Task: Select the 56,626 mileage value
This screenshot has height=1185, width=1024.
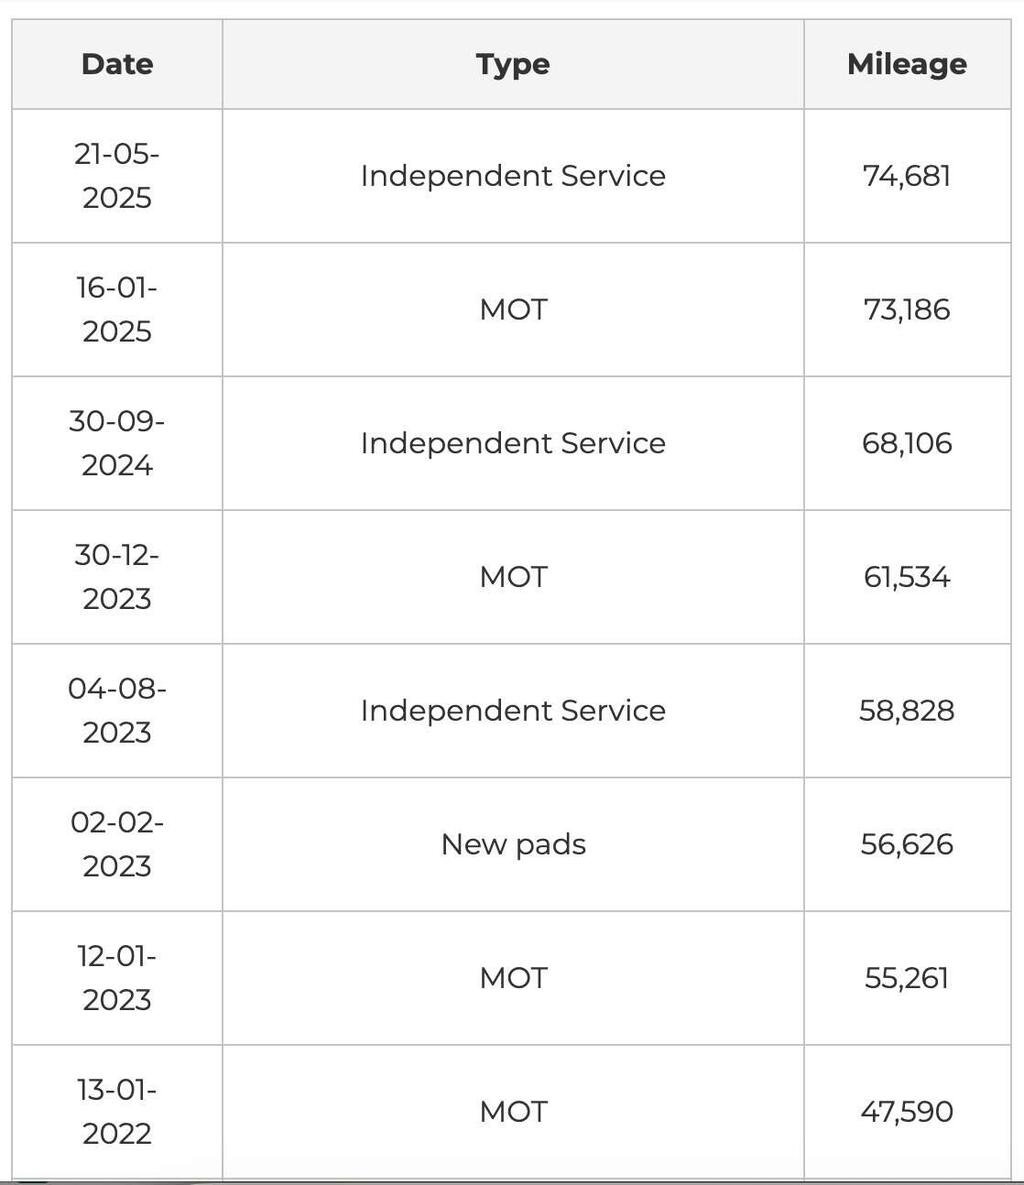Action: coord(907,844)
